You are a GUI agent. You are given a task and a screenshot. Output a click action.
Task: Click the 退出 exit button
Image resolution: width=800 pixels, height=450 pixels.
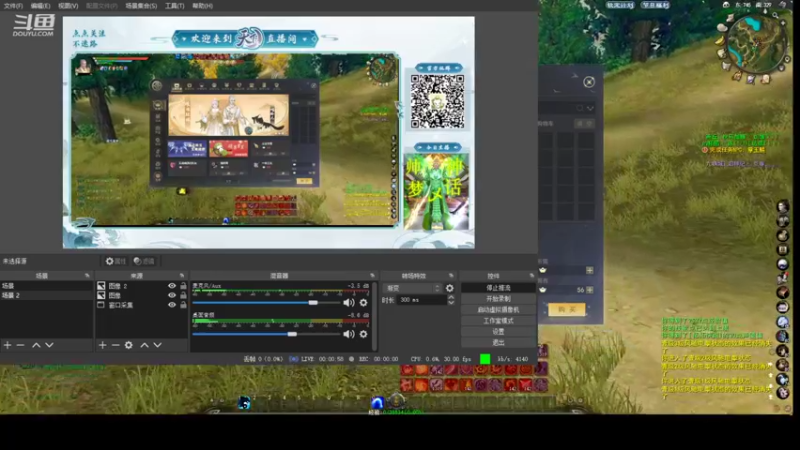(498, 343)
